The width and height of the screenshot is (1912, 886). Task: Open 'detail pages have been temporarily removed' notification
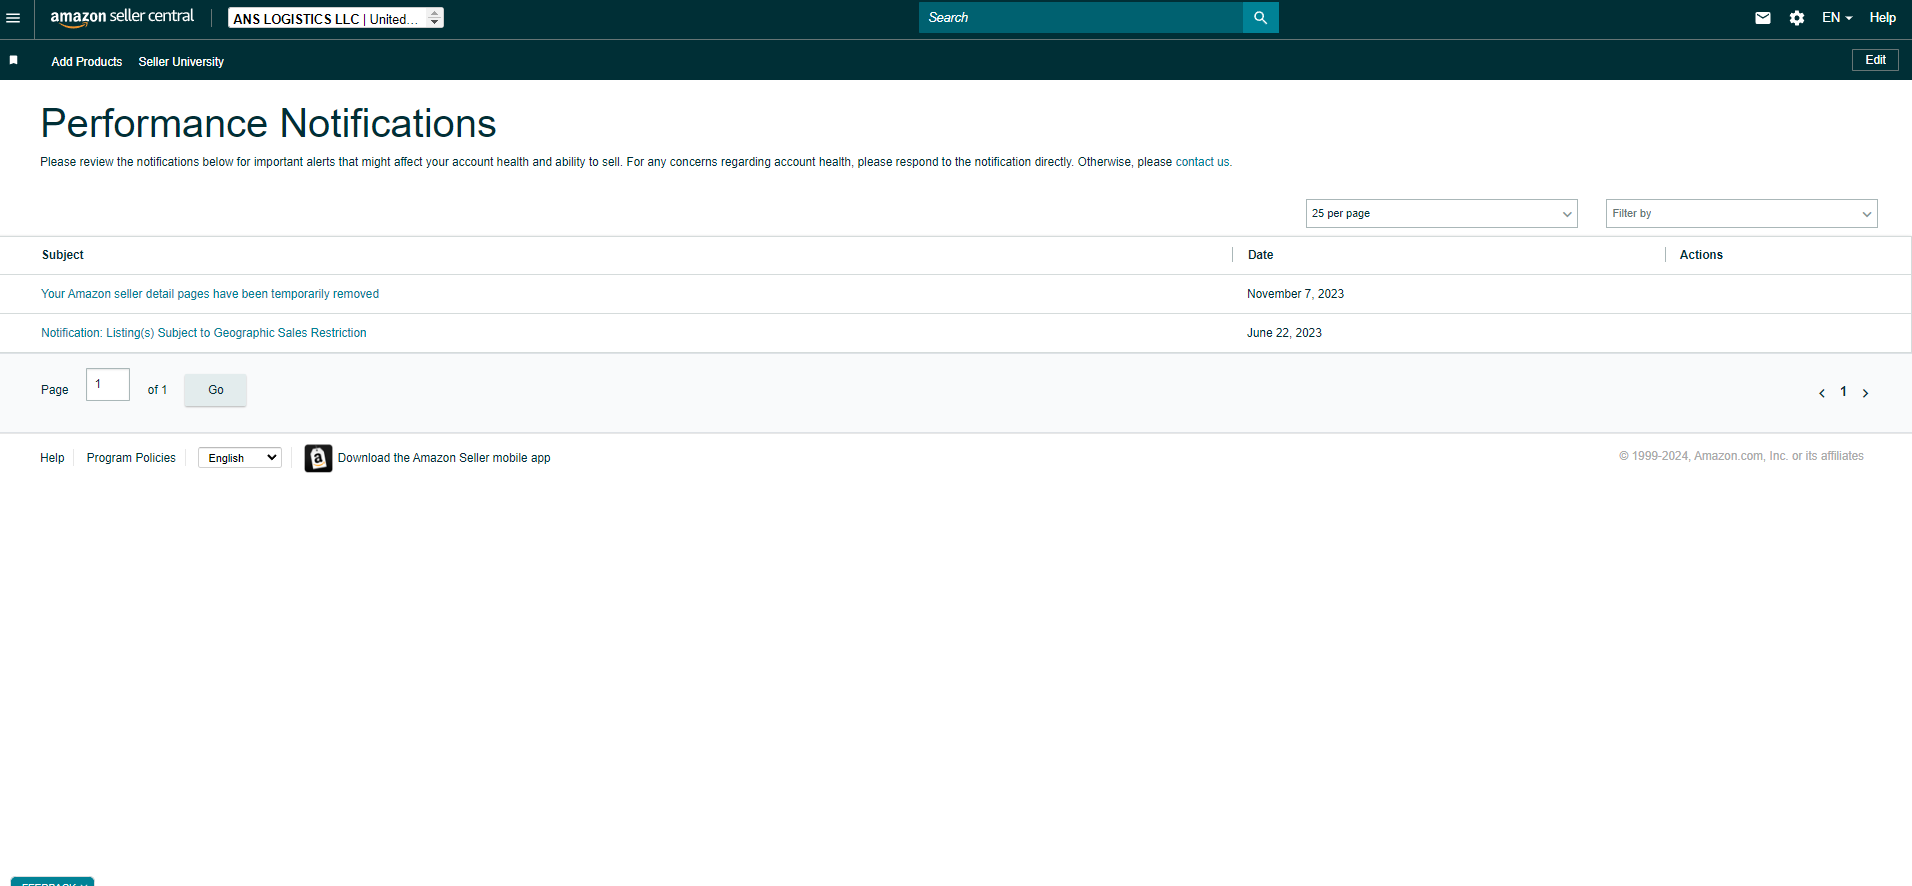point(210,294)
